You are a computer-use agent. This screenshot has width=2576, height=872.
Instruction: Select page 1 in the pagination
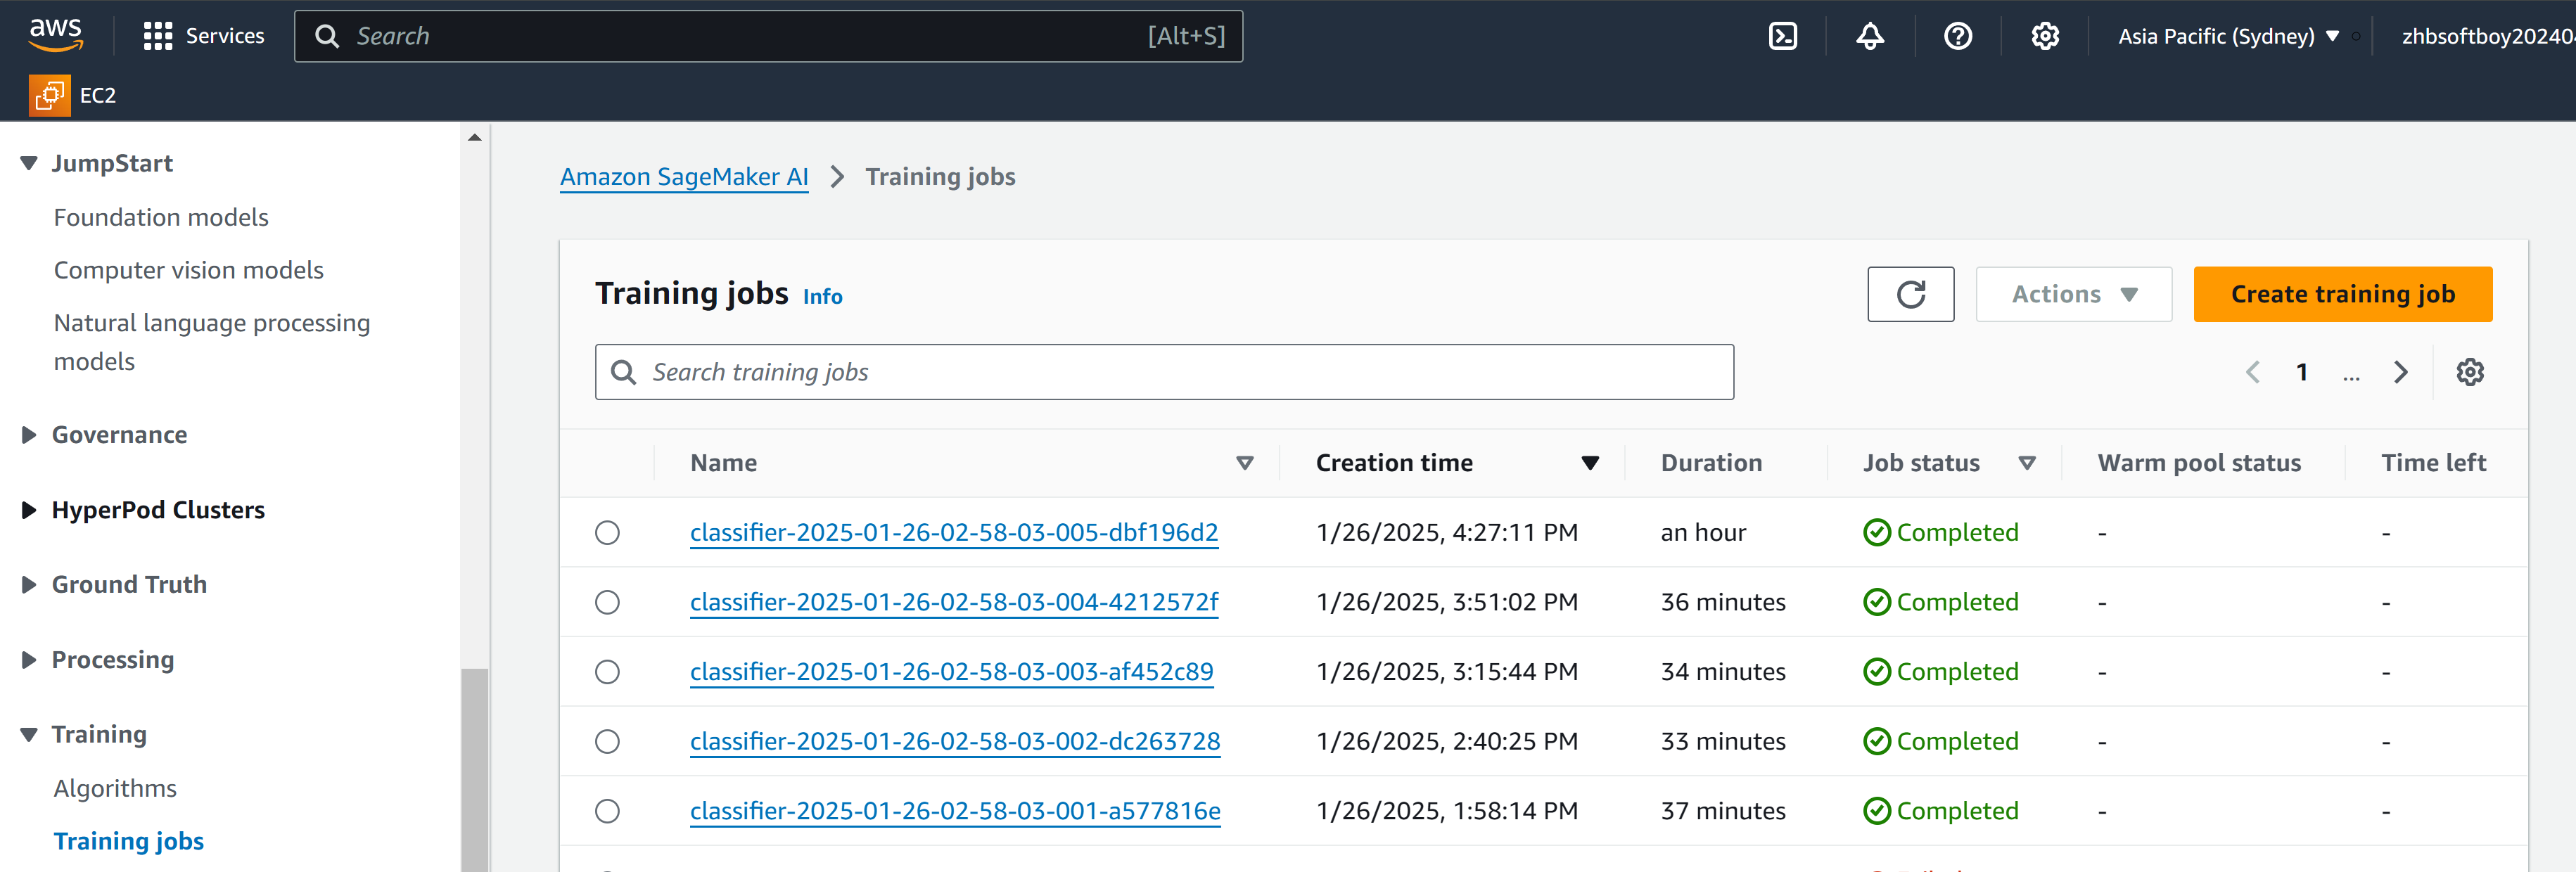2302,372
